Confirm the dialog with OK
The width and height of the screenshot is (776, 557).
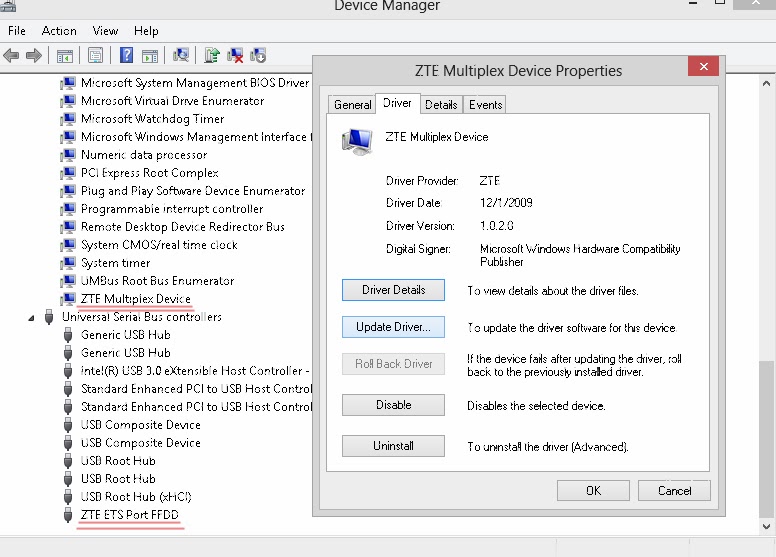(593, 491)
